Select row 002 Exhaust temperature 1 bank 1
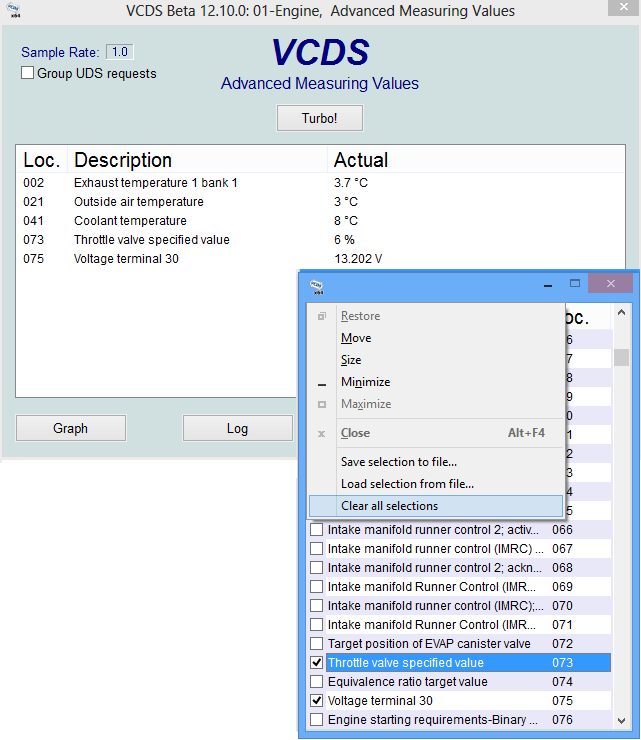Screen dimensions: 641x740 [x=320, y=183]
